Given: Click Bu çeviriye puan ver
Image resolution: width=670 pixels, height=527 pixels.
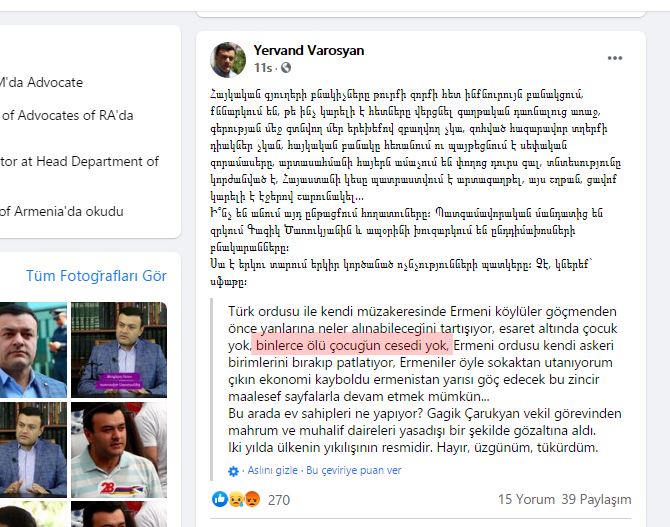Looking at the screenshot, I should click(354, 470).
